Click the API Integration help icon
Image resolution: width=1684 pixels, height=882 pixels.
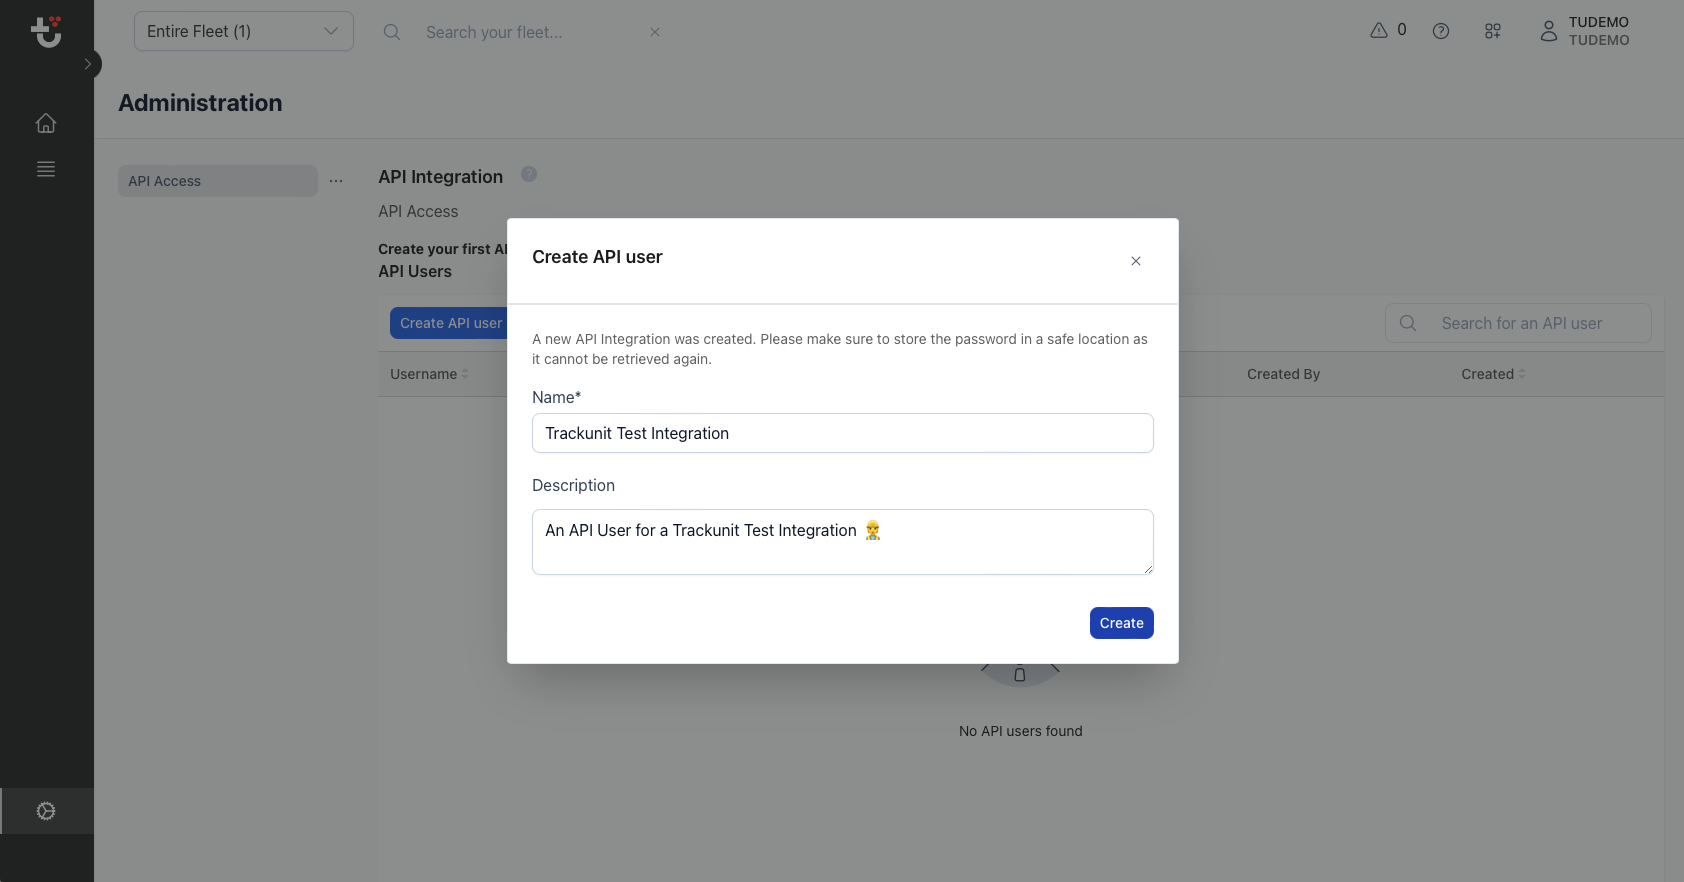528,174
